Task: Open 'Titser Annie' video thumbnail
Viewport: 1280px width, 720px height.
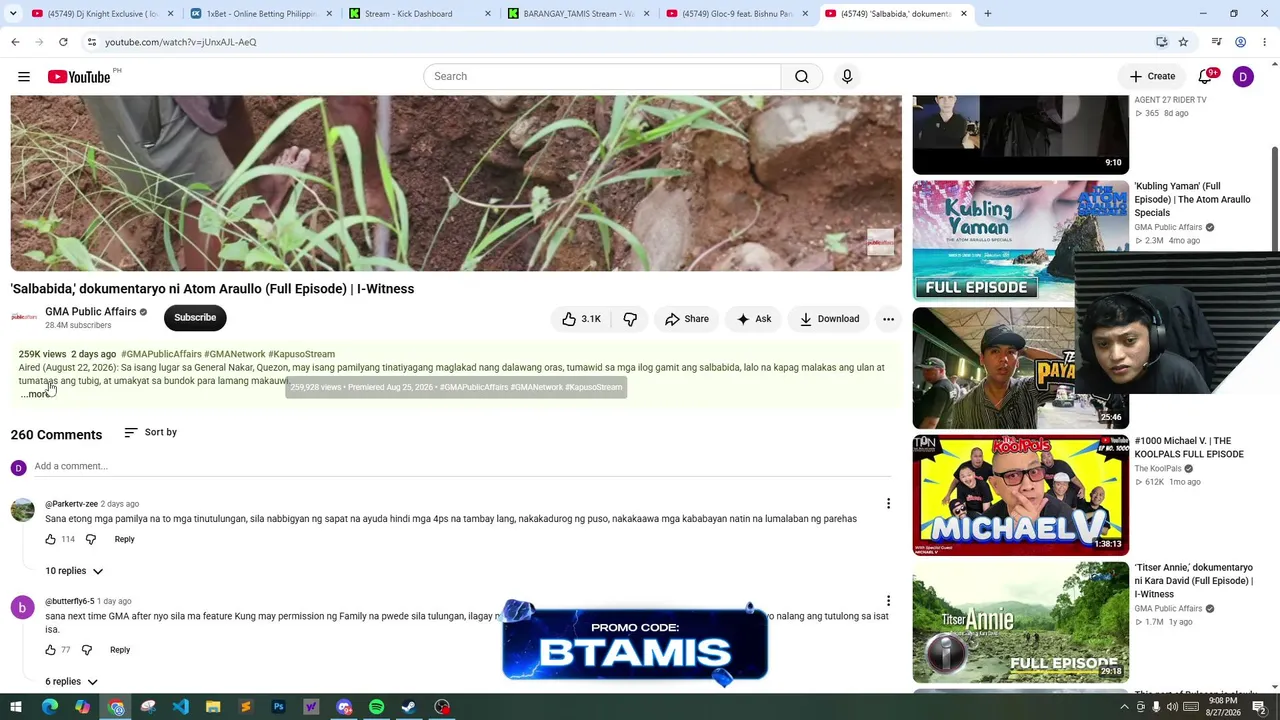Action: [1021, 622]
